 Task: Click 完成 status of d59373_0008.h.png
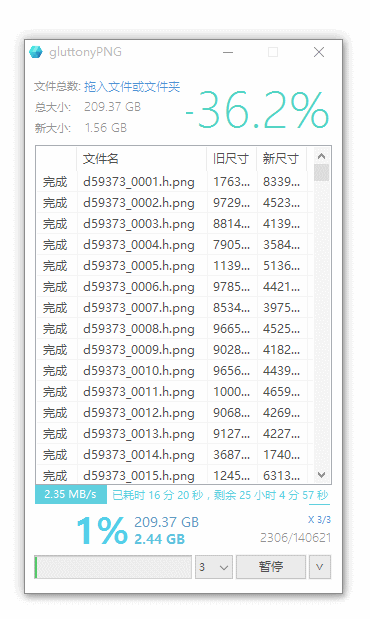55,329
